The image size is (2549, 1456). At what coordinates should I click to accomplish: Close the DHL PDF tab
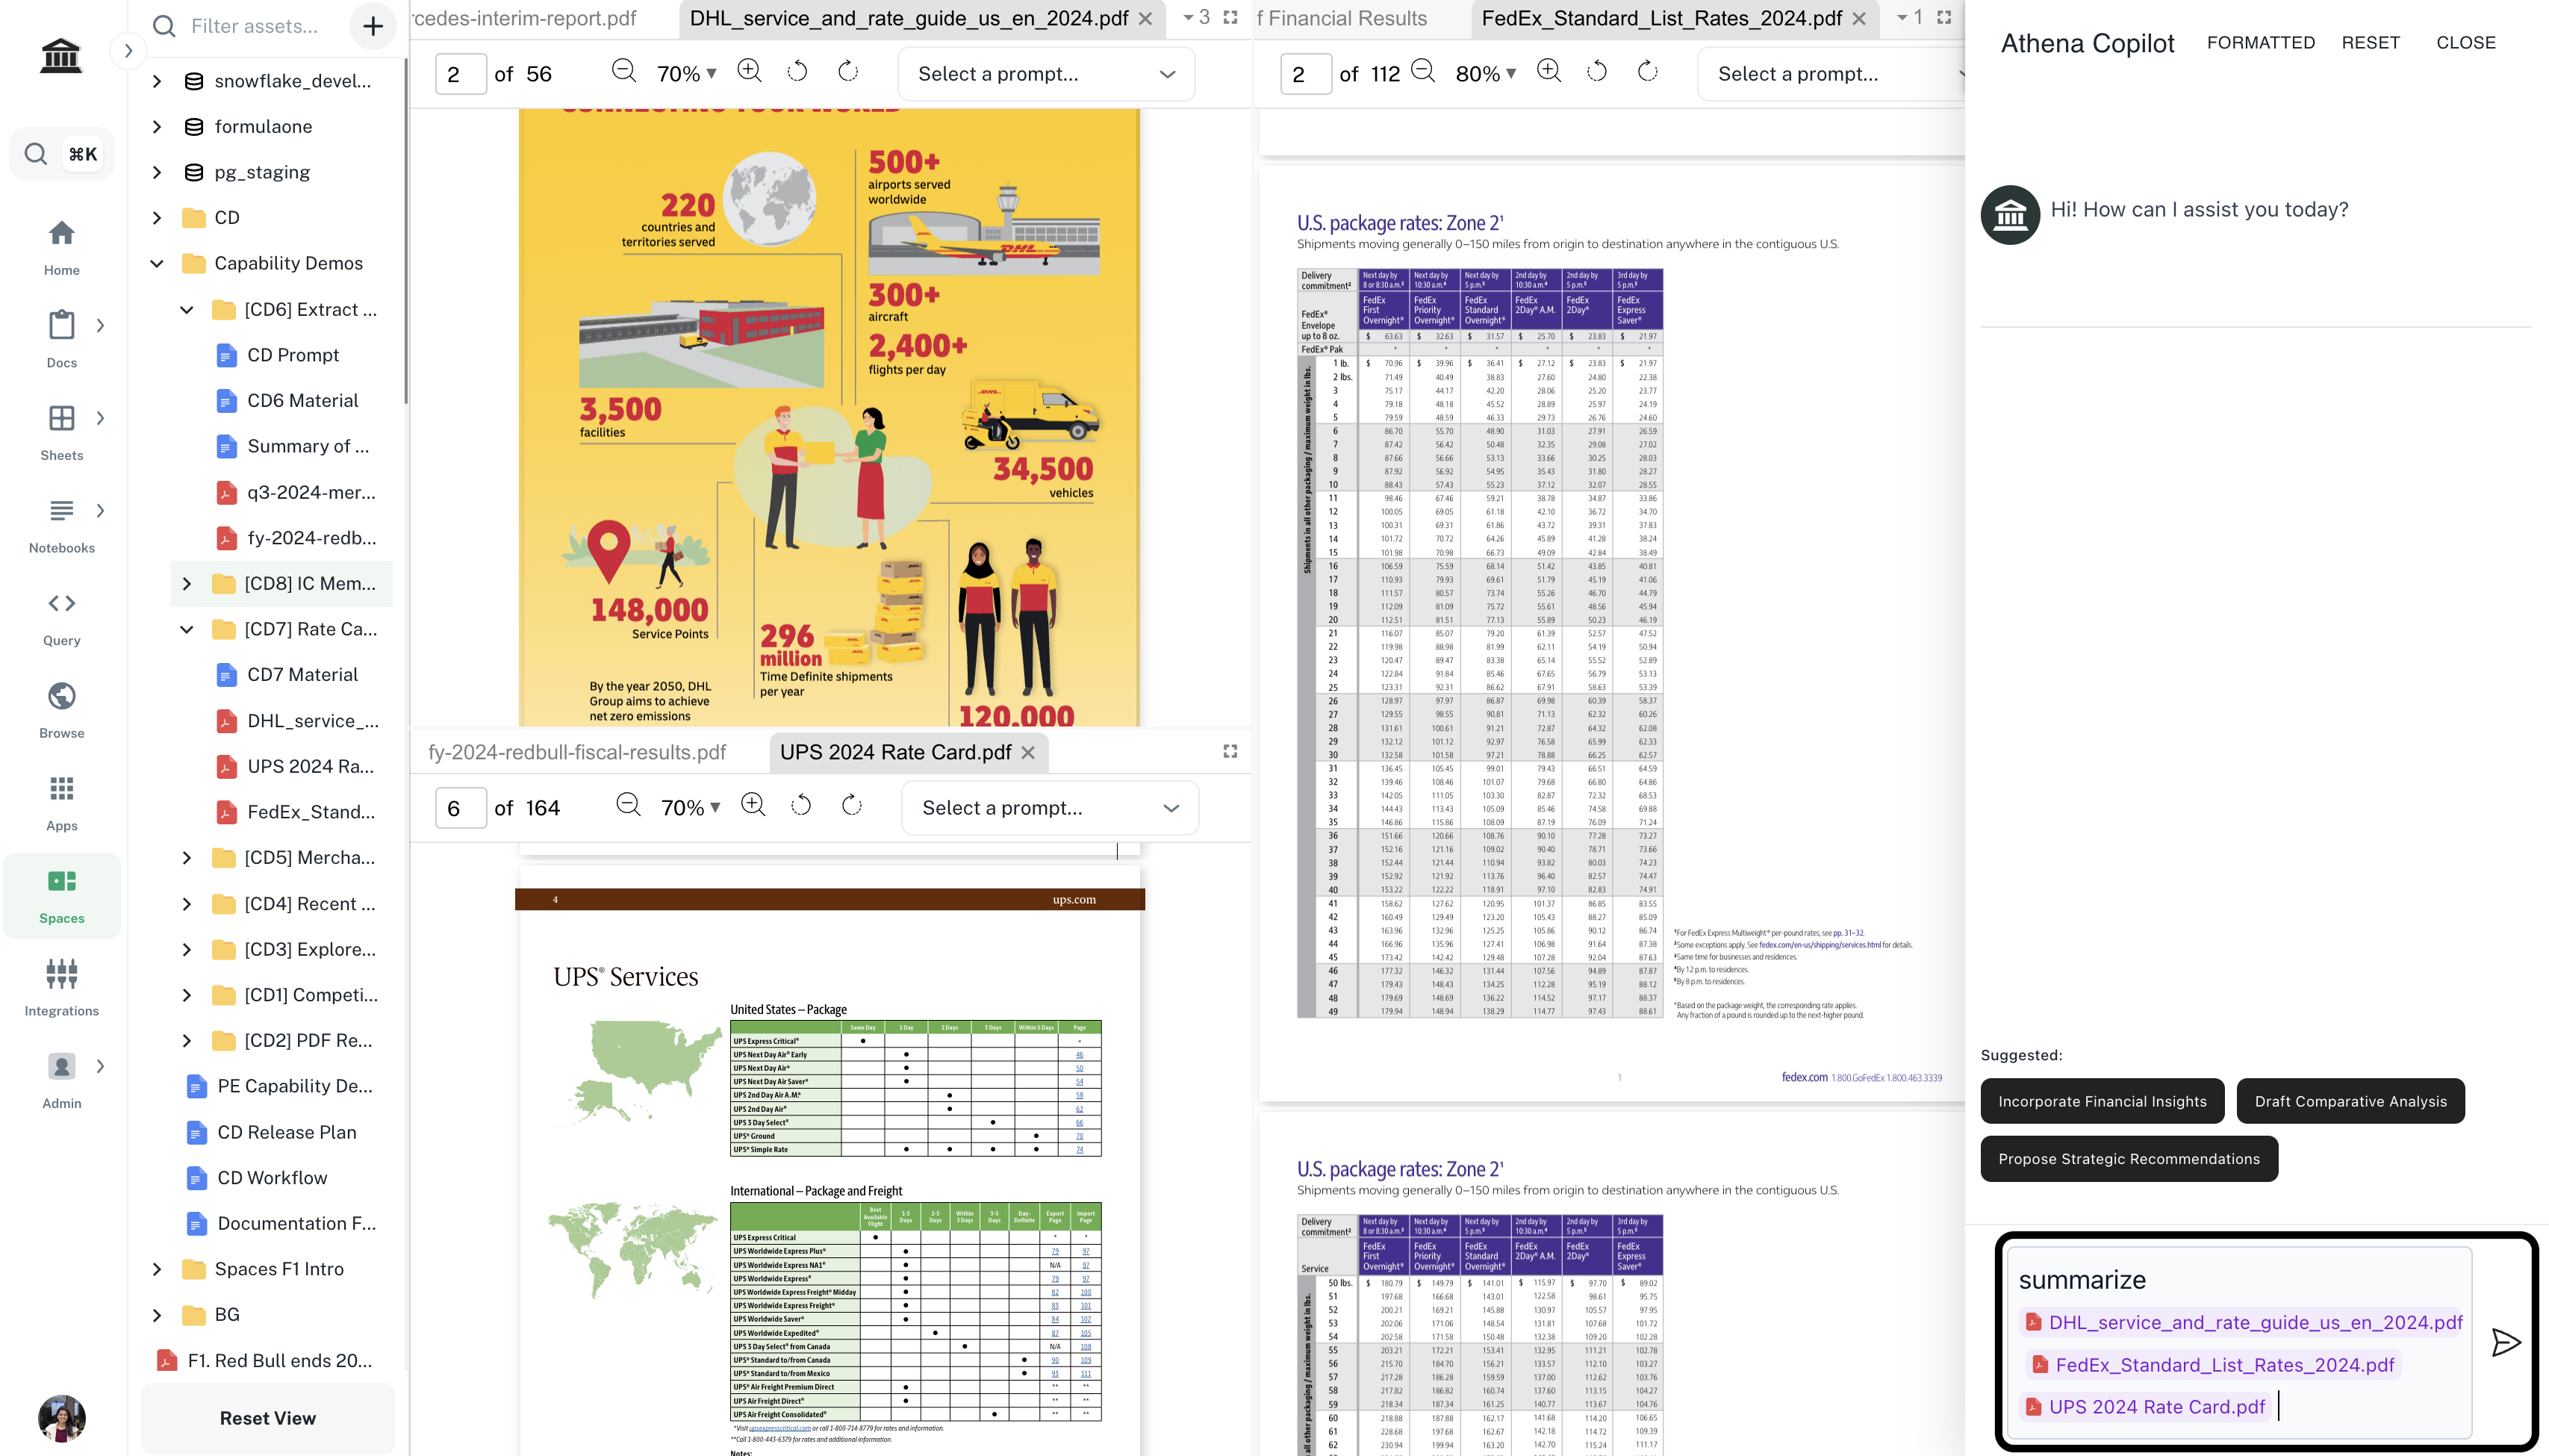1146,18
